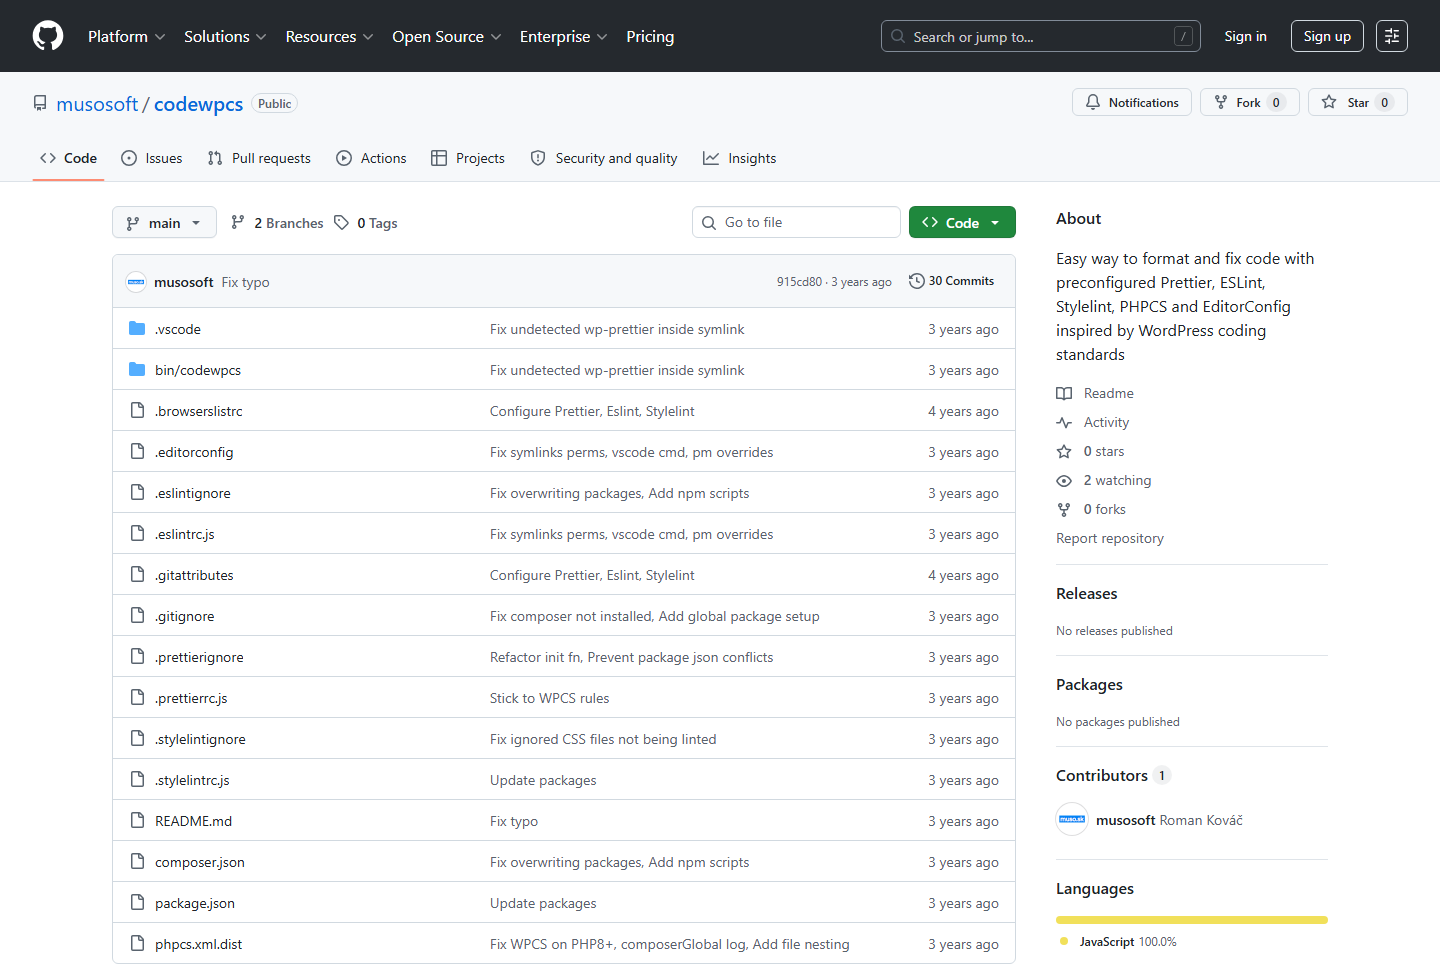Click the Readme book icon
Screen dimensions: 1440x980
point(1064,393)
